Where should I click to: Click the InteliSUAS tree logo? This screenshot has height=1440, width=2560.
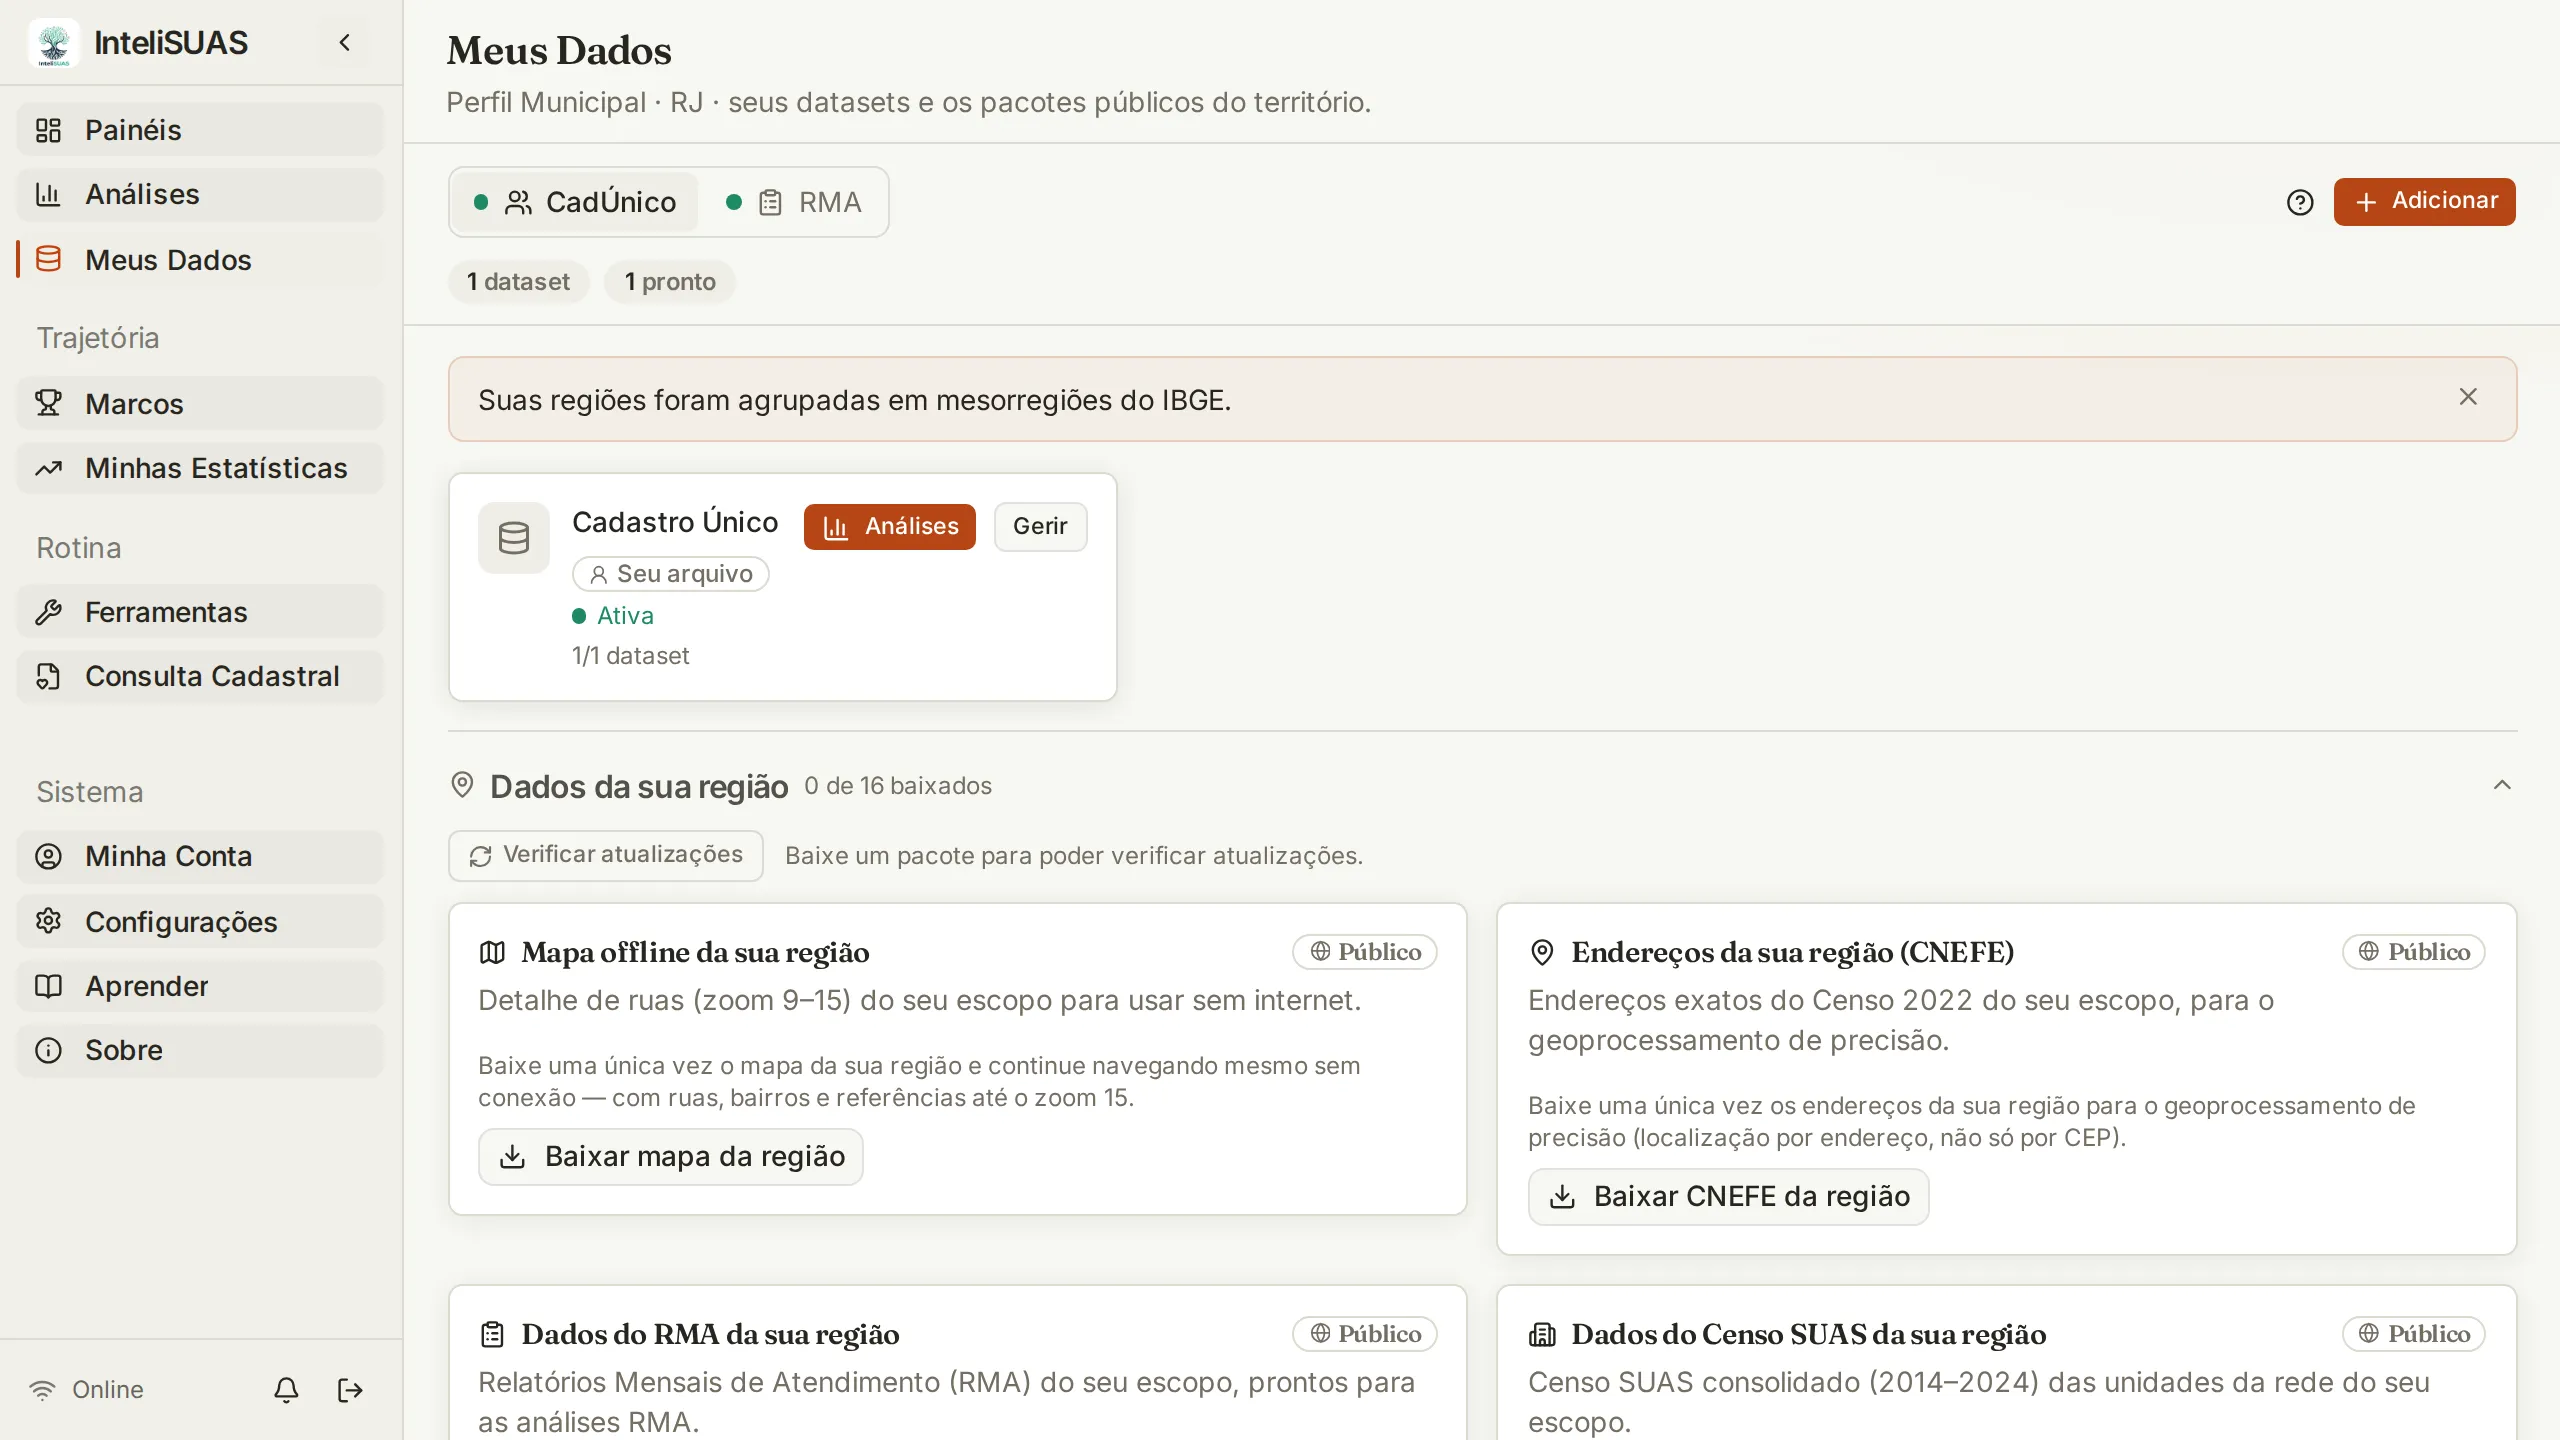pyautogui.click(x=54, y=43)
